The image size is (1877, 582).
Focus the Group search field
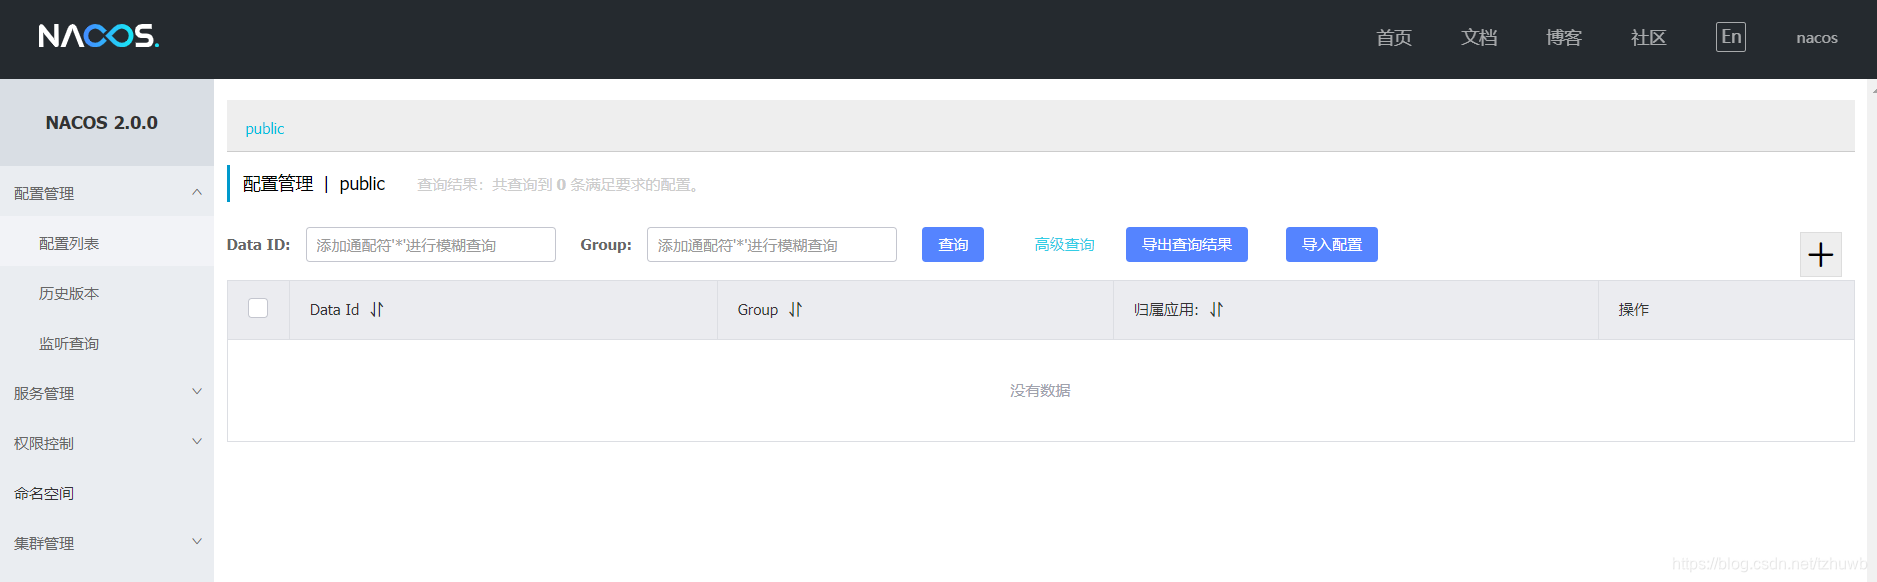point(772,245)
